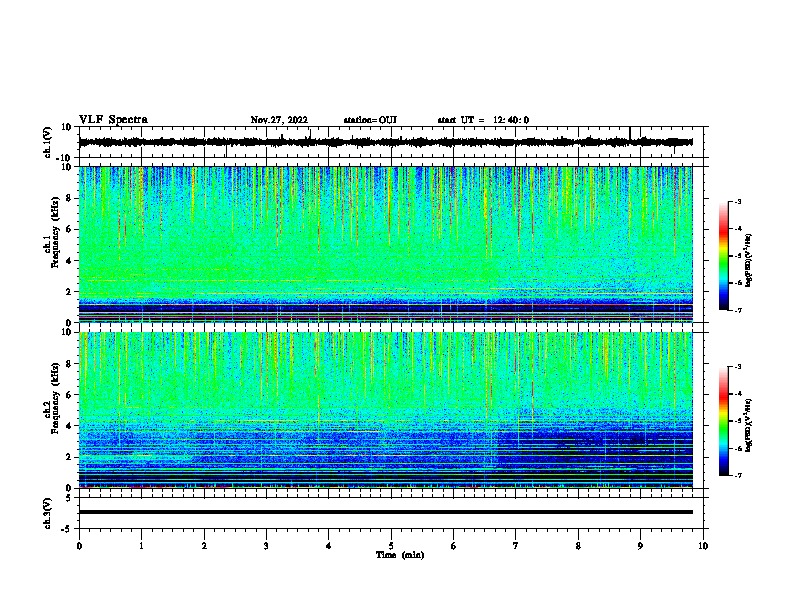Viewport: 792px width, 612px height.
Task: Click the time-axis tick label "0"
Action: coord(79,546)
